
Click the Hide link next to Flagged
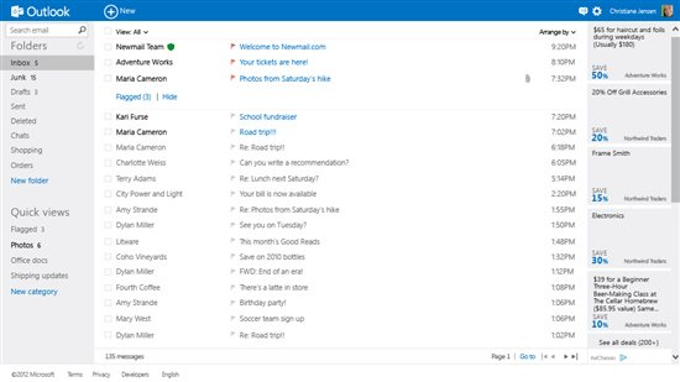coord(170,97)
